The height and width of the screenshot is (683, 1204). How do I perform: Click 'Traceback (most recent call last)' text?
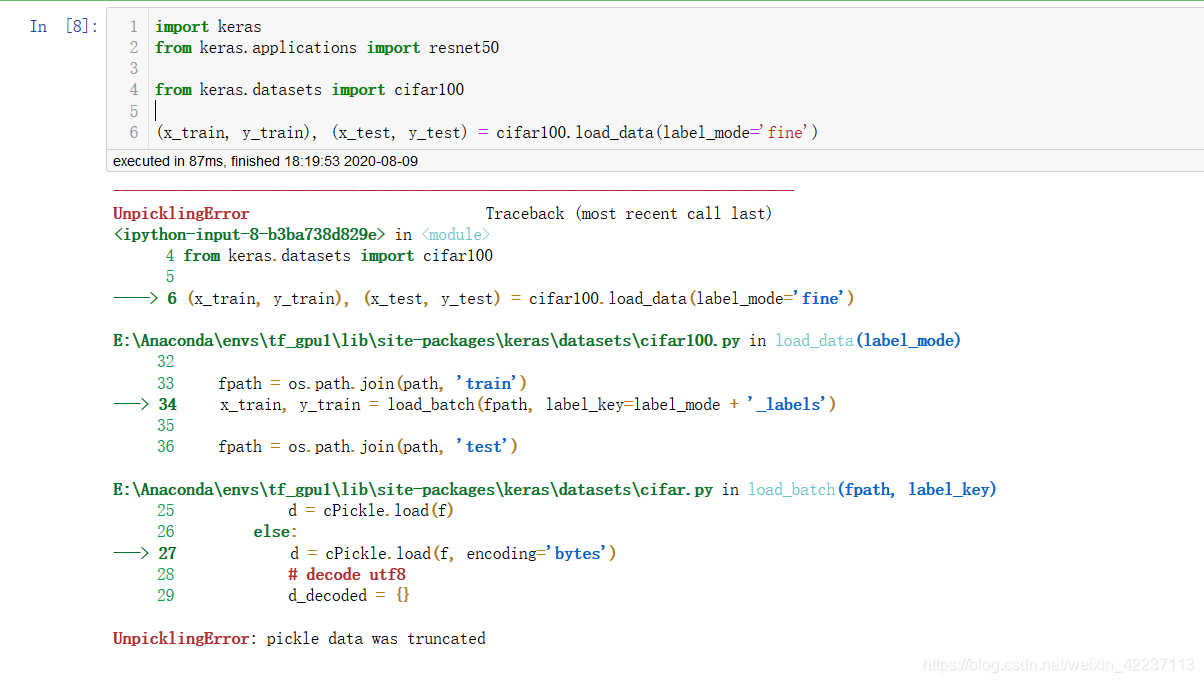click(x=629, y=214)
